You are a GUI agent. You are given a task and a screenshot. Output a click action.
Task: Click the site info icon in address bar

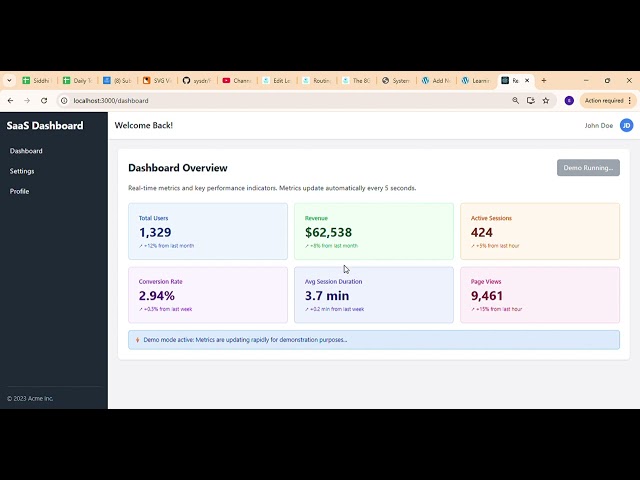(64, 100)
